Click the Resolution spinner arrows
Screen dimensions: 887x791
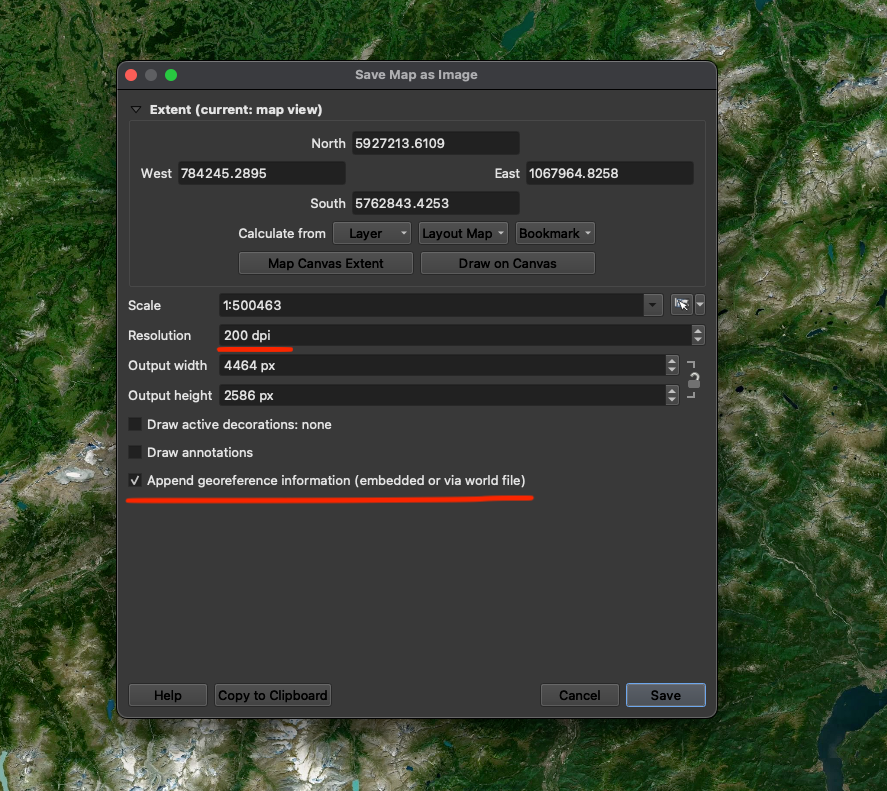[x=697, y=336]
